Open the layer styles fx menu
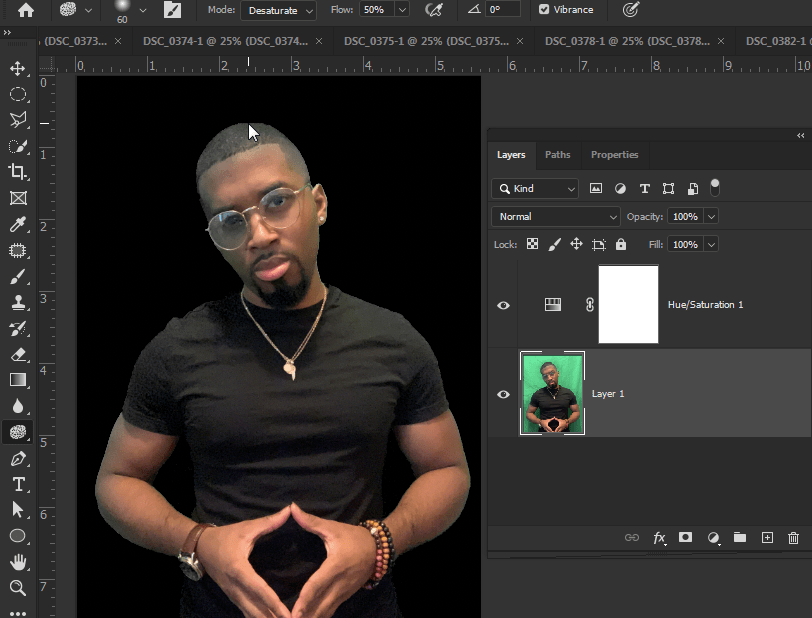 (x=659, y=538)
